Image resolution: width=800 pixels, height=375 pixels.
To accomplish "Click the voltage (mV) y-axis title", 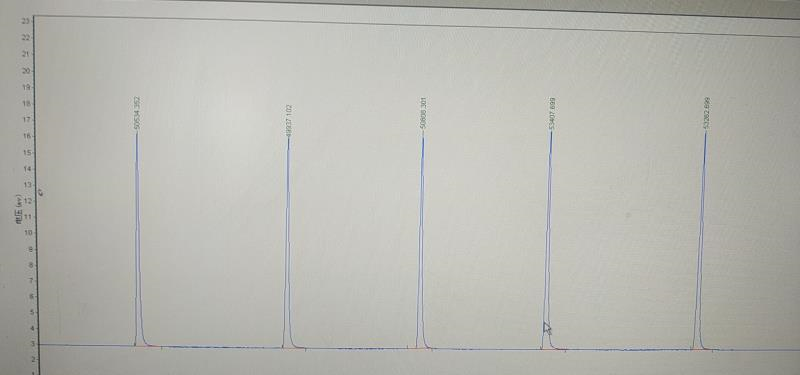I will coord(18,211).
